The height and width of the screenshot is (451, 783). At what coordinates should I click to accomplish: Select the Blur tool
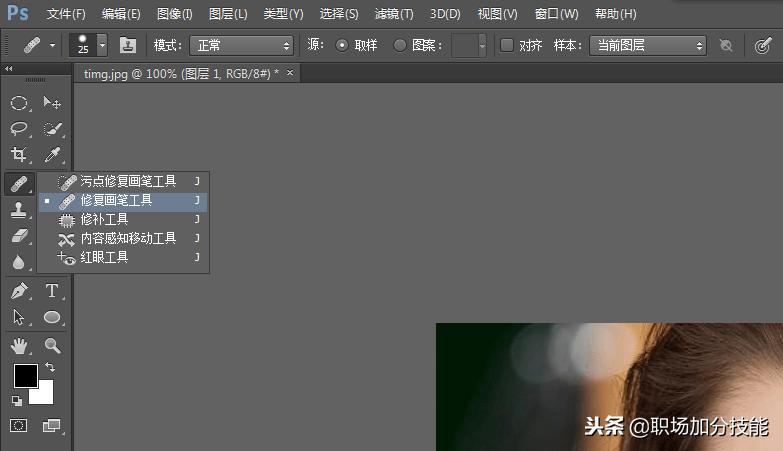tap(19, 262)
